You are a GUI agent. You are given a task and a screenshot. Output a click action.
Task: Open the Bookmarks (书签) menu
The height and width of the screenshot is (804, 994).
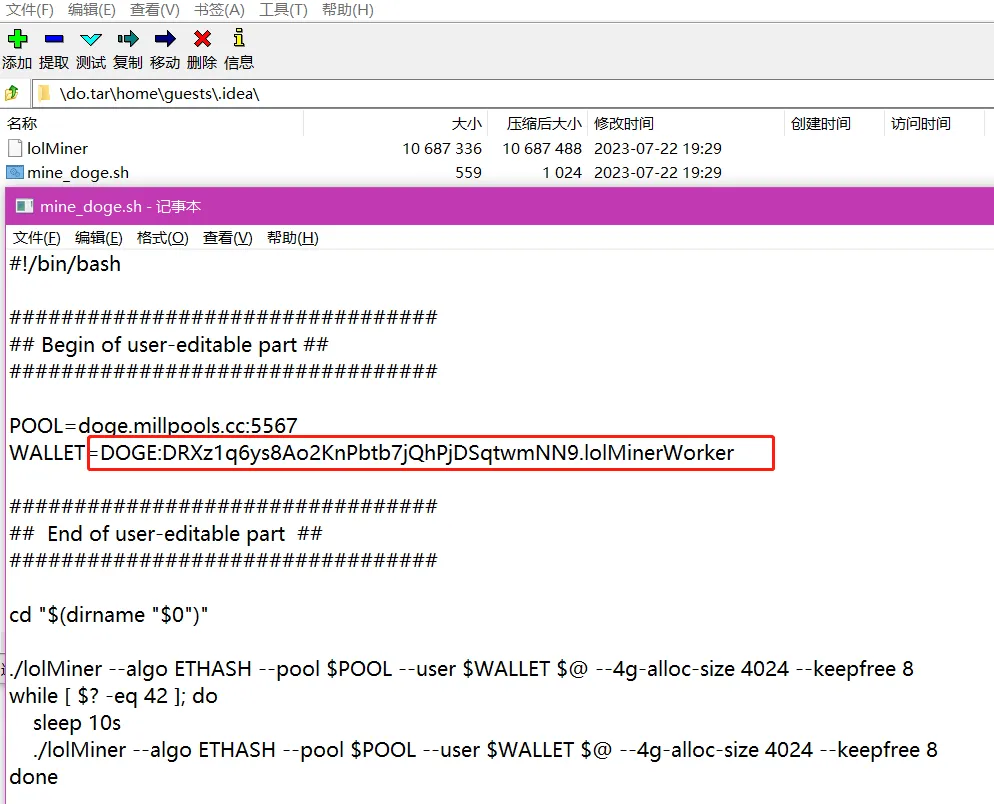click(x=219, y=10)
